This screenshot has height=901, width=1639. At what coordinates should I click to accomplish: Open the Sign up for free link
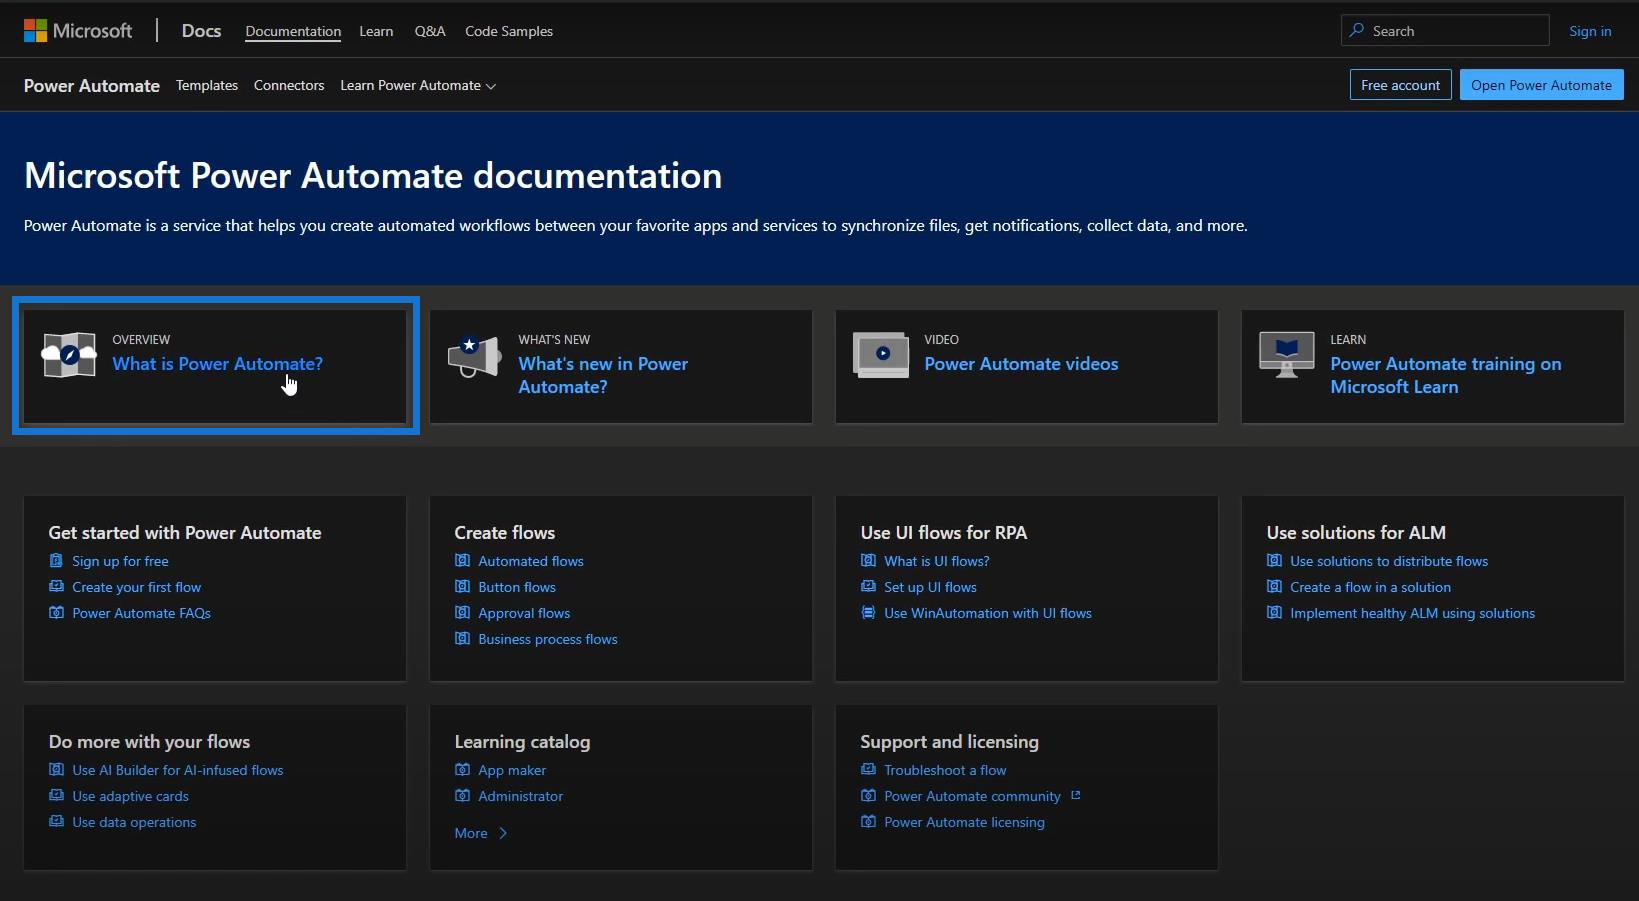click(x=120, y=561)
